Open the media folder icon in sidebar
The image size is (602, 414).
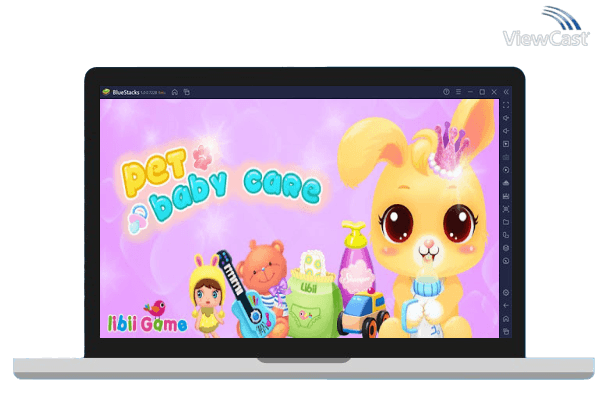(x=506, y=222)
